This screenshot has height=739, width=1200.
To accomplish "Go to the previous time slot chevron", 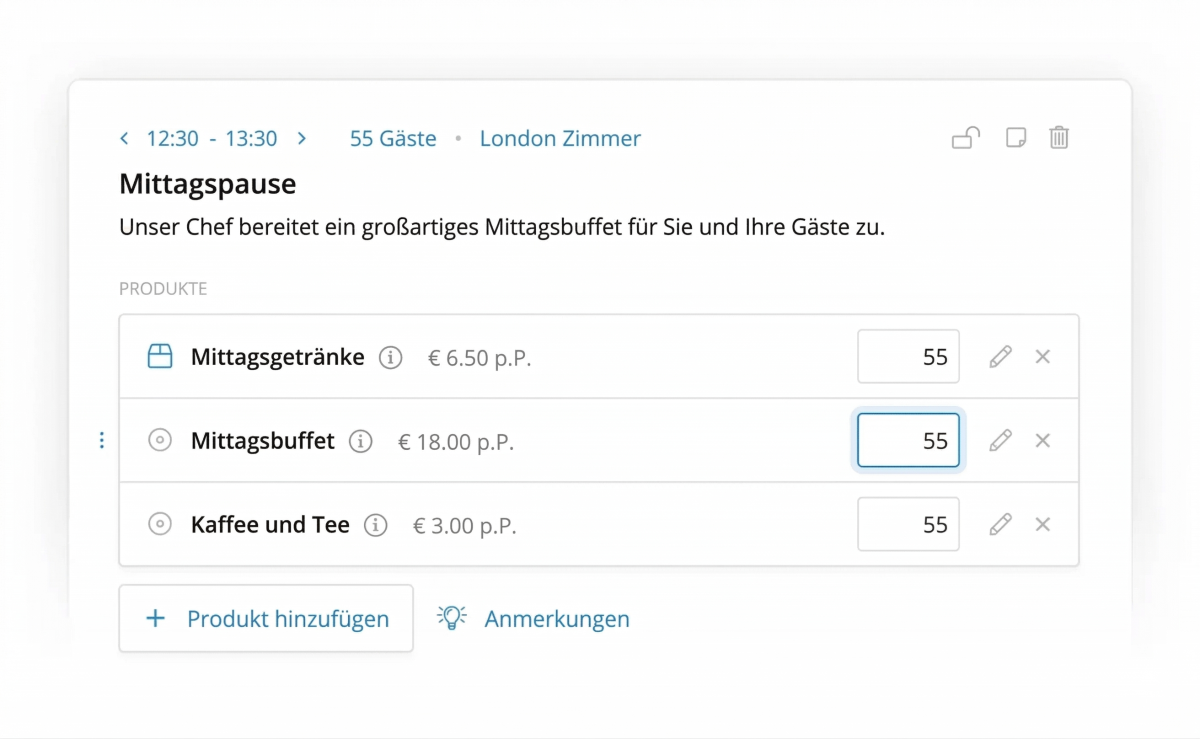I will click(x=124, y=139).
